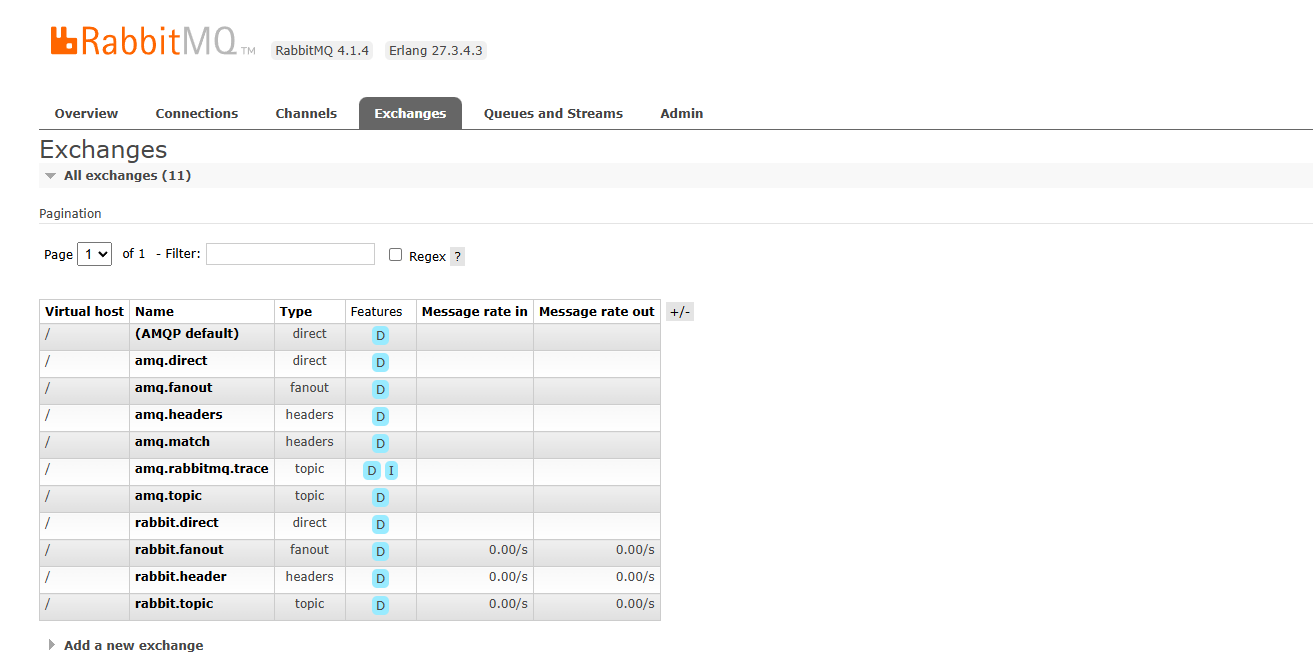The height and width of the screenshot is (665, 1313).
Task: Sort by Message rate out column
Action: pos(597,311)
